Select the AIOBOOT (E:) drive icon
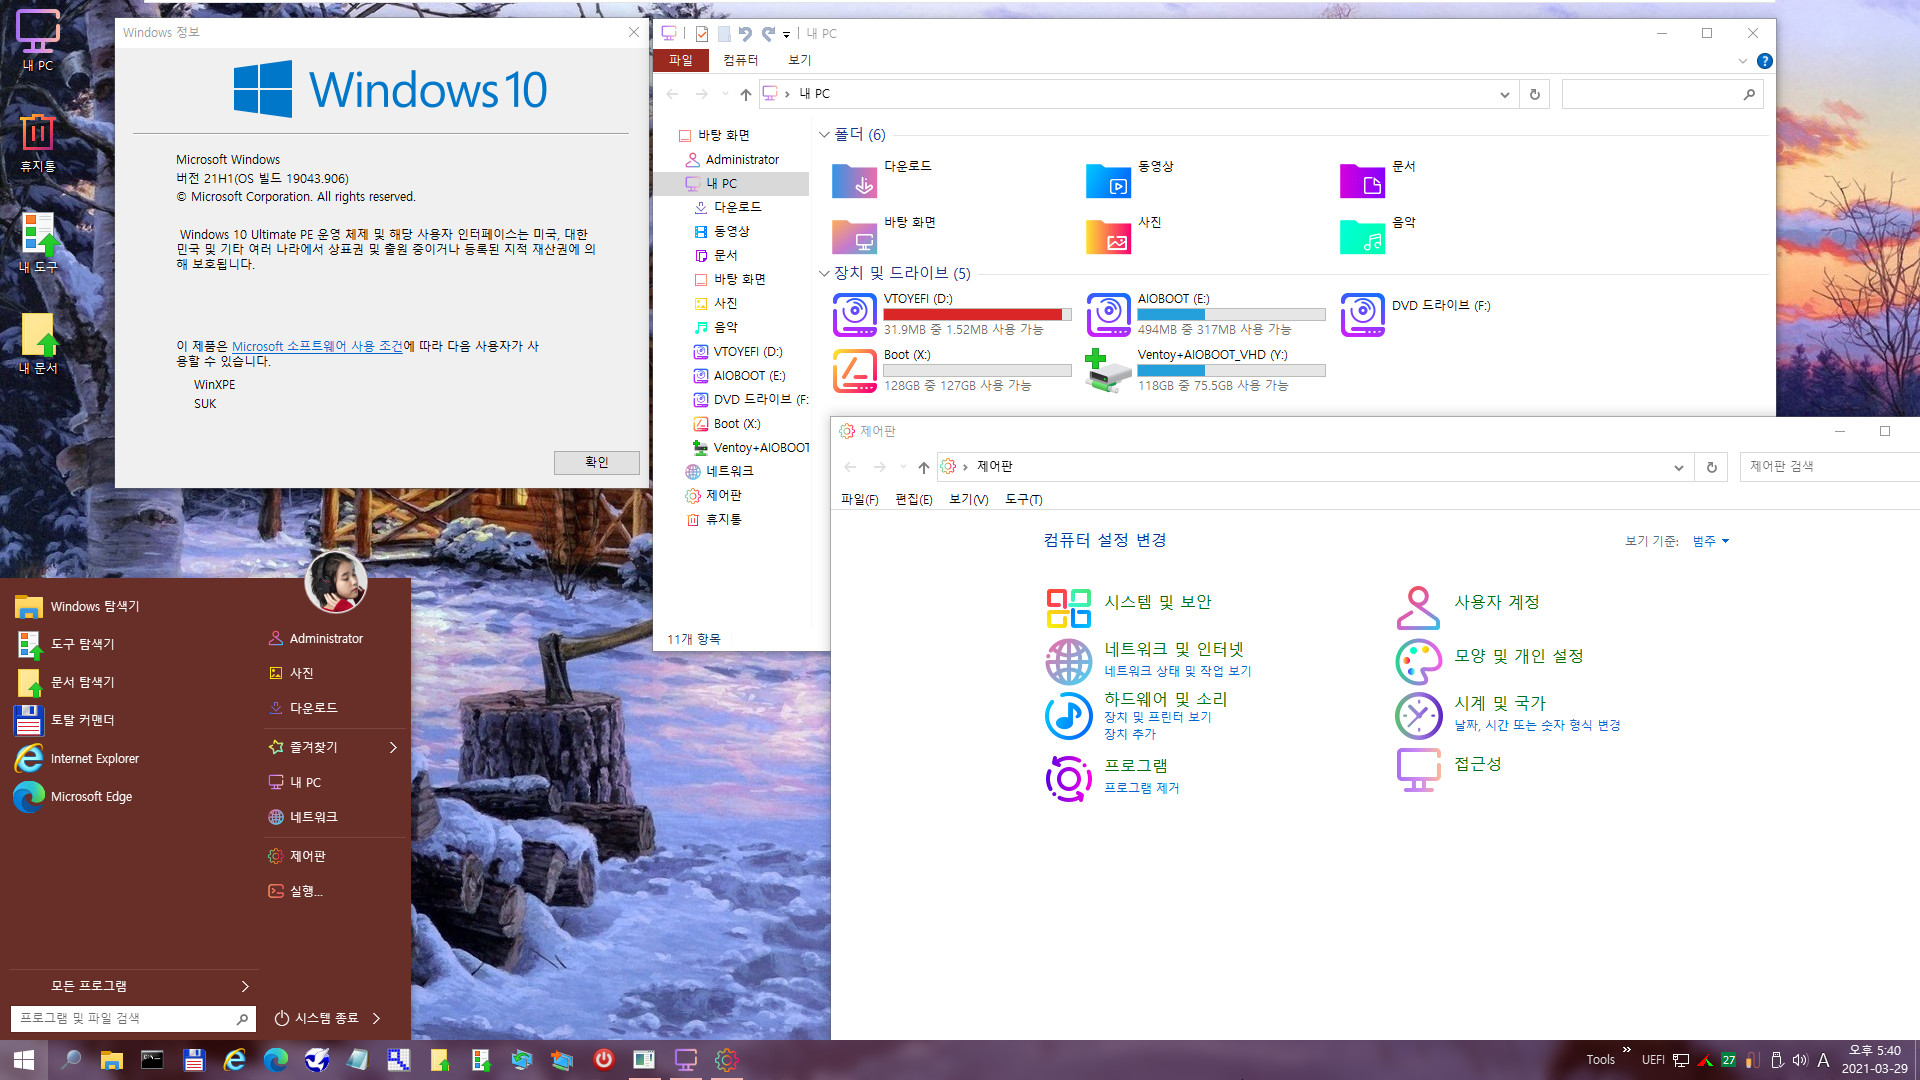The width and height of the screenshot is (1920, 1080). pyautogui.click(x=1109, y=315)
